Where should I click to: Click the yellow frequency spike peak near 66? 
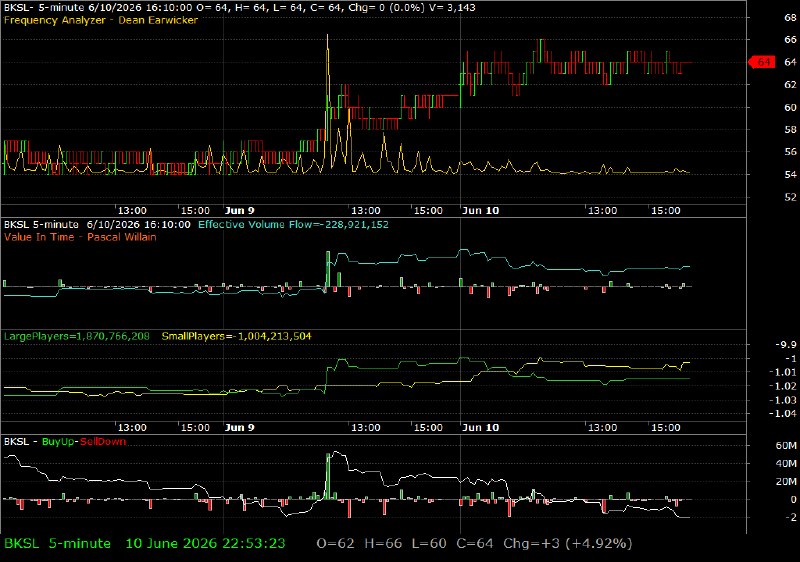[328, 37]
